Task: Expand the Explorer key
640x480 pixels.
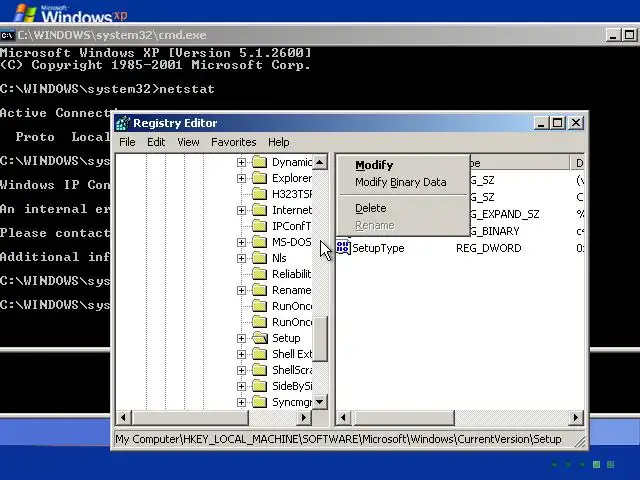Action: (241, 178)
